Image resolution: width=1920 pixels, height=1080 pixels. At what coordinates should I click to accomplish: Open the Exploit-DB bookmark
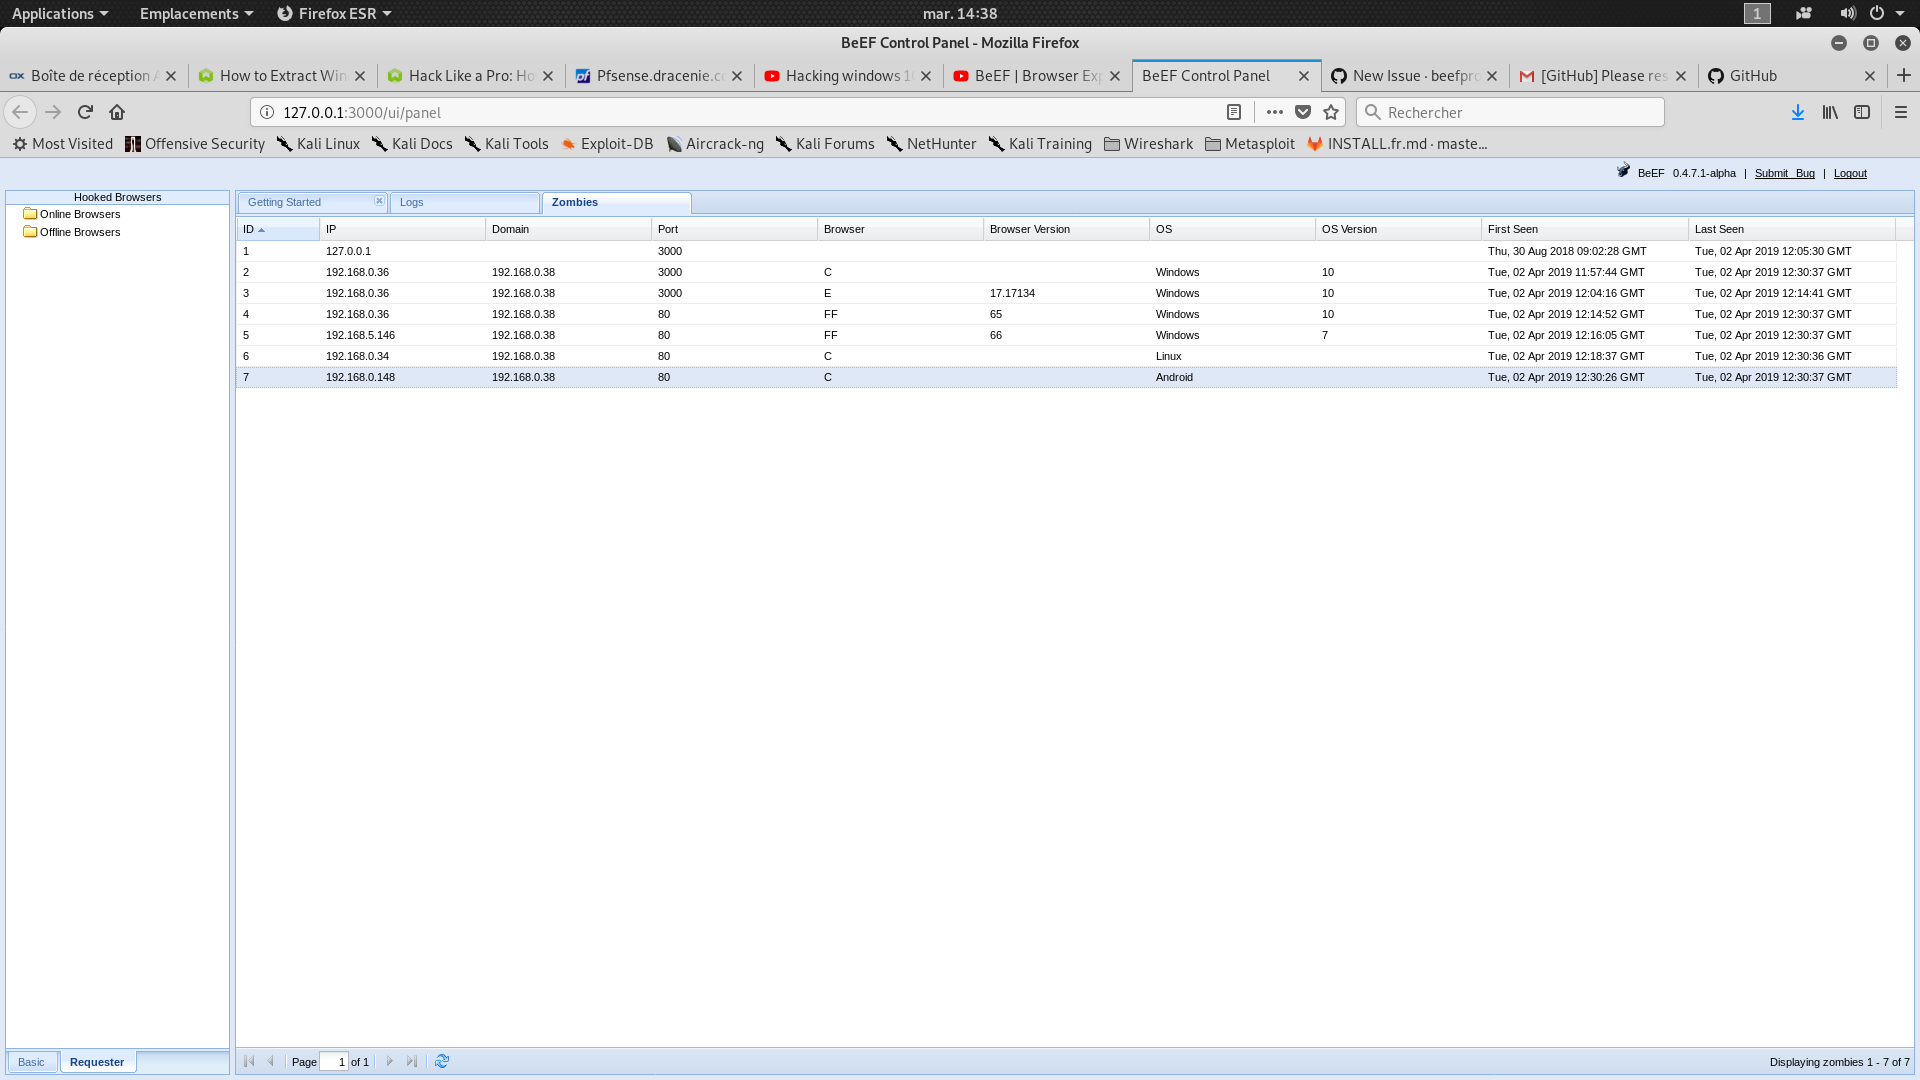[x=607, y=143]
